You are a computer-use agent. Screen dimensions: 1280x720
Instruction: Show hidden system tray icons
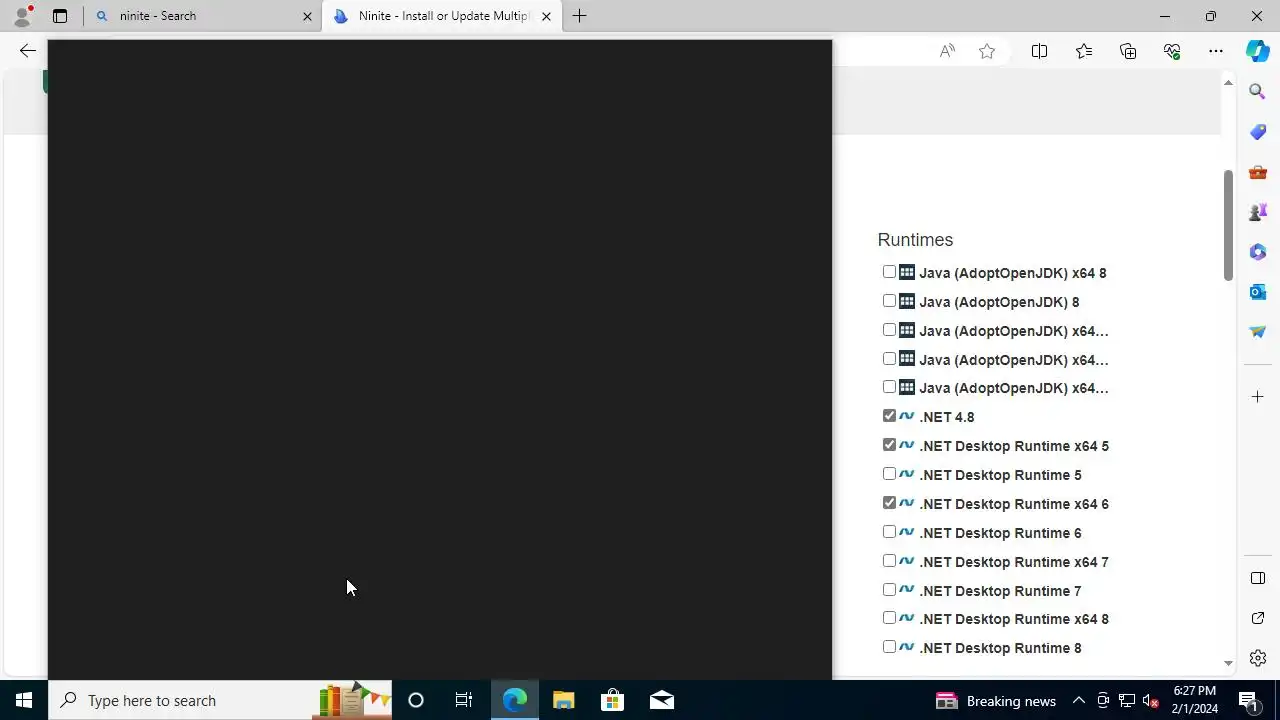(1079, 700)
